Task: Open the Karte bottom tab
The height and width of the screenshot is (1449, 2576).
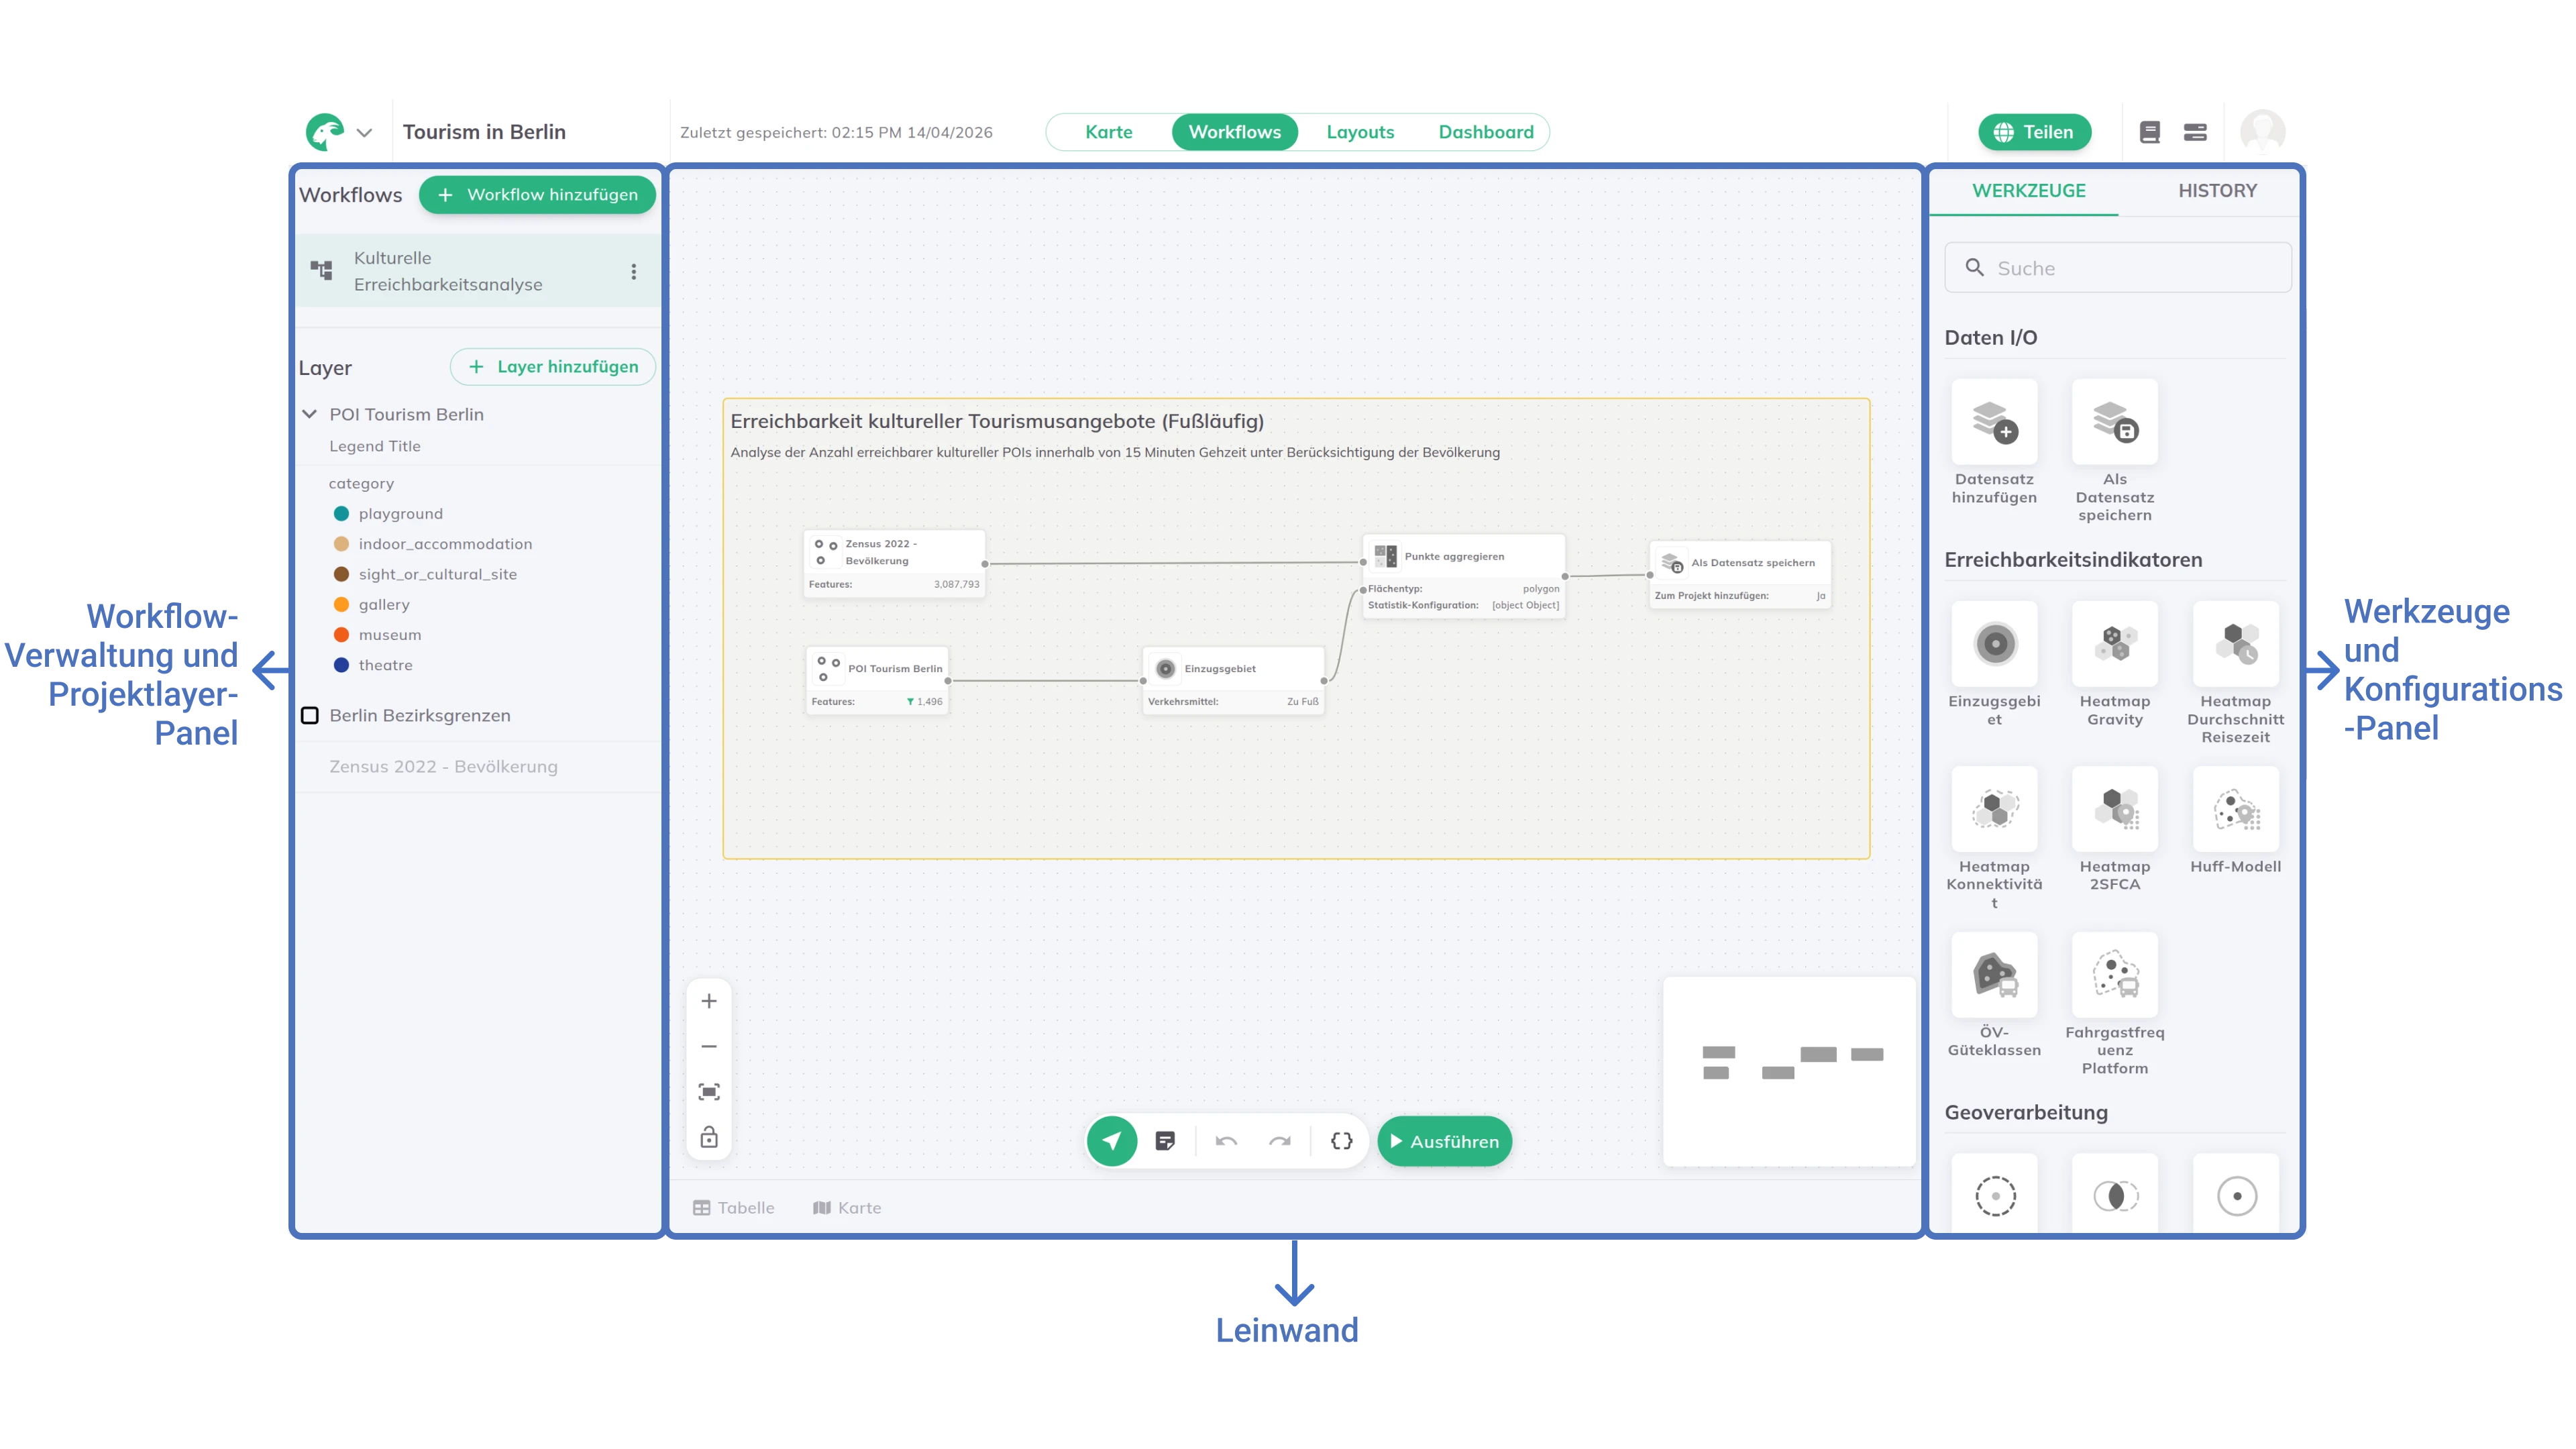Action: [847, 1208]
